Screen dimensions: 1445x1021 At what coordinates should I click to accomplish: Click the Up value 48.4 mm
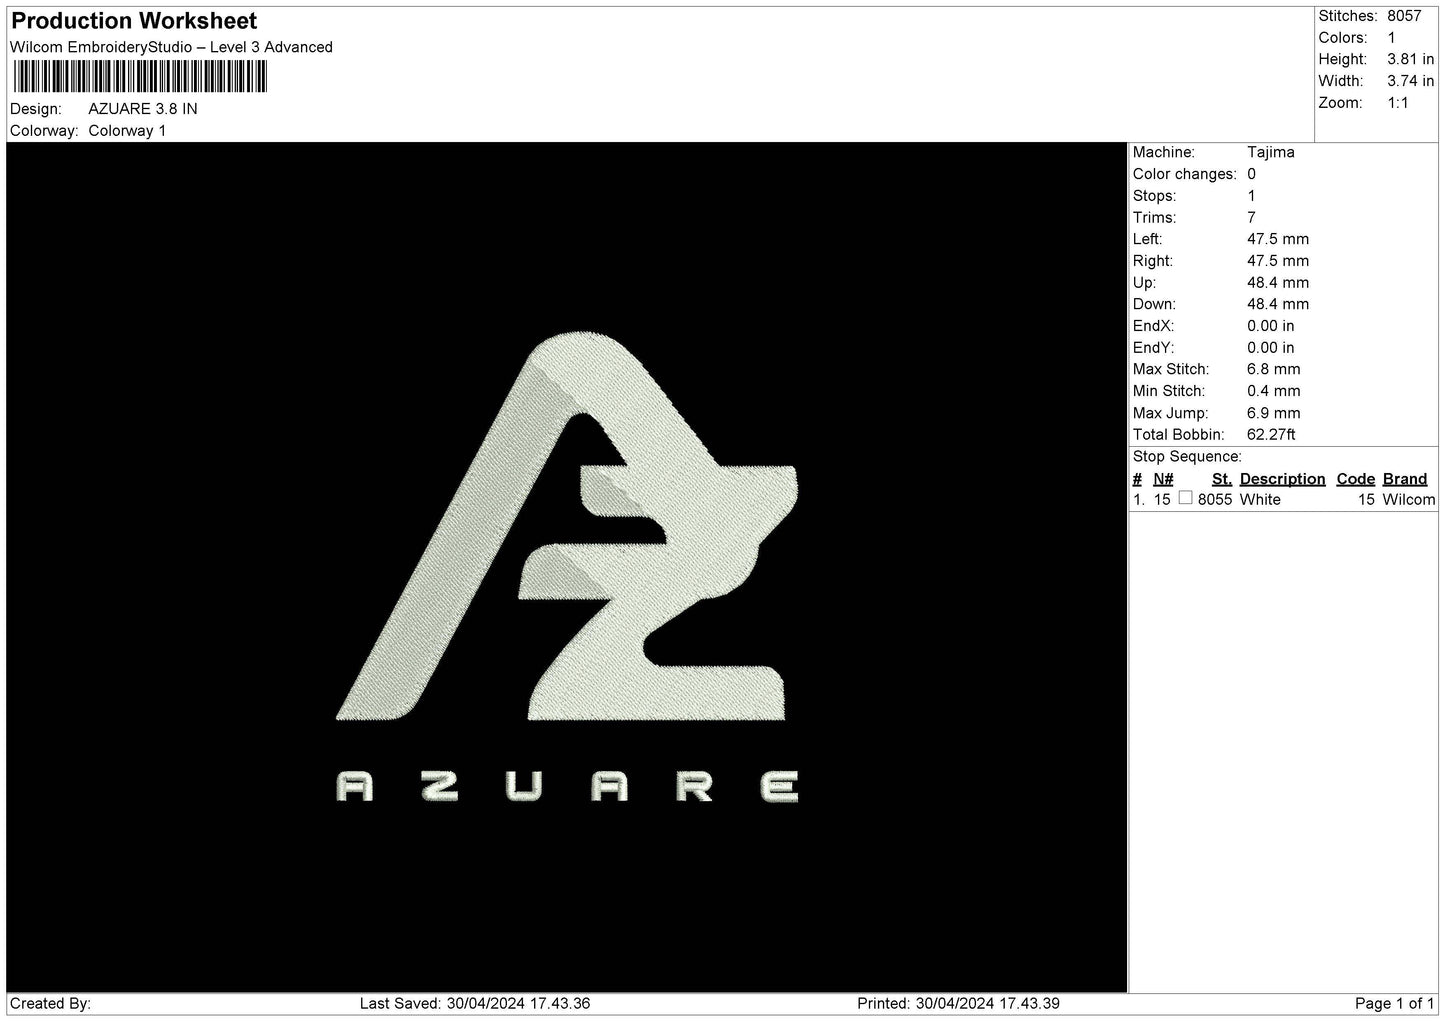1278,282
